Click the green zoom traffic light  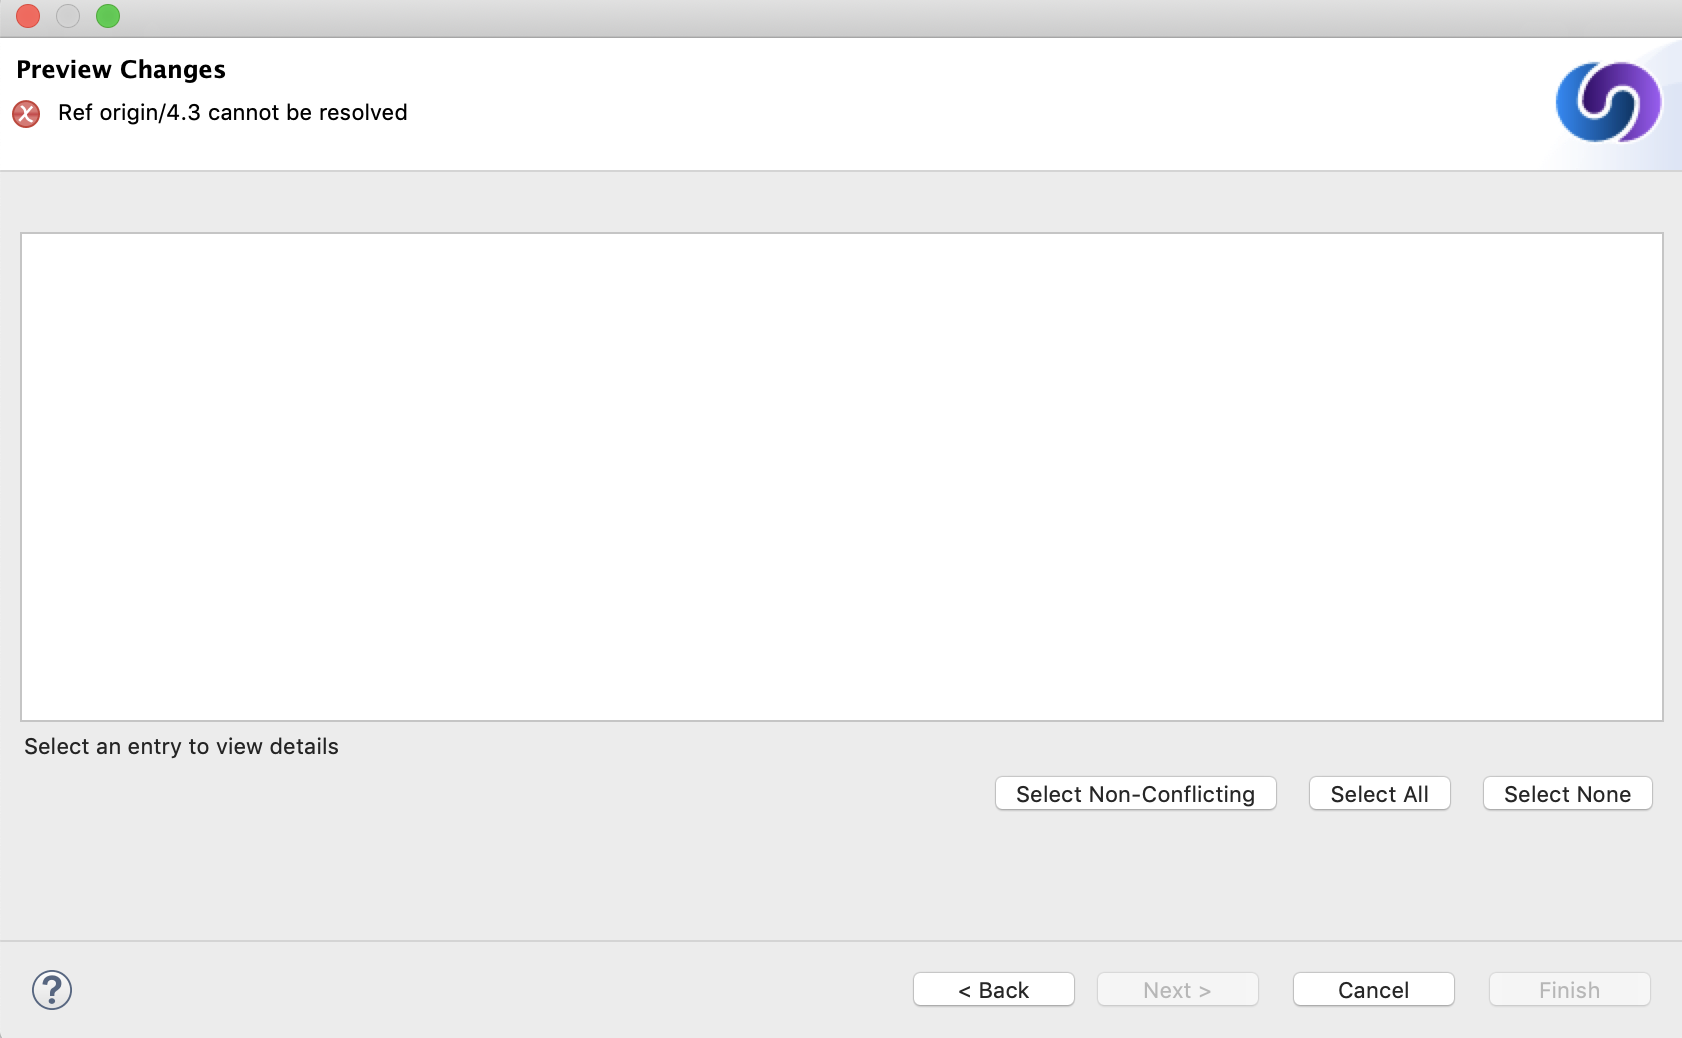[x=108, y=16]
